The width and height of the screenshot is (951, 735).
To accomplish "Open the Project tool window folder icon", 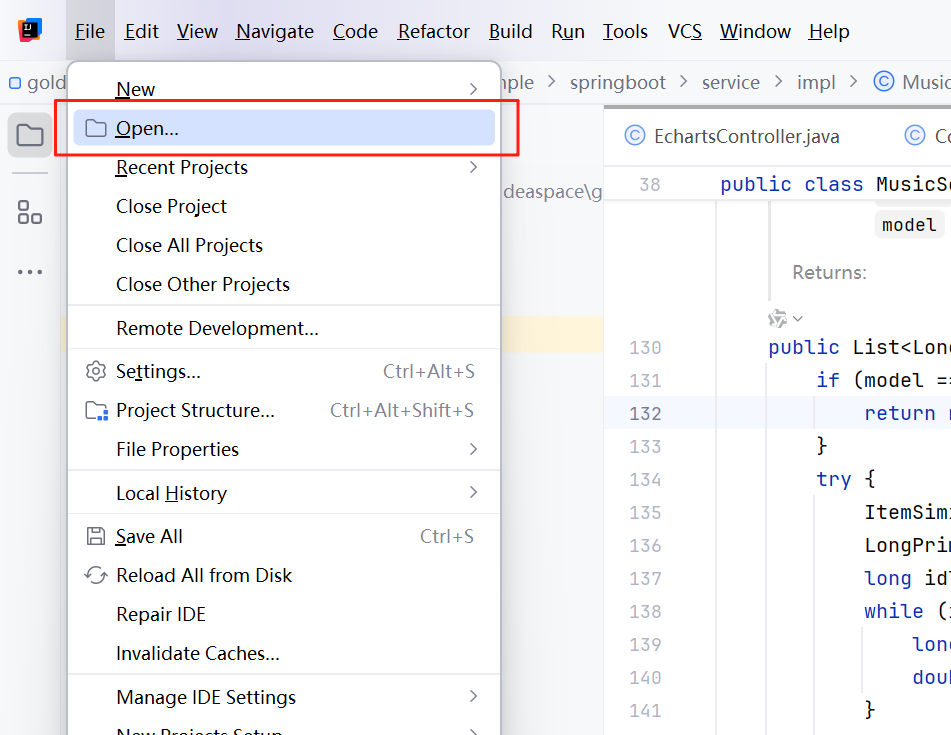I will [30, 135].
